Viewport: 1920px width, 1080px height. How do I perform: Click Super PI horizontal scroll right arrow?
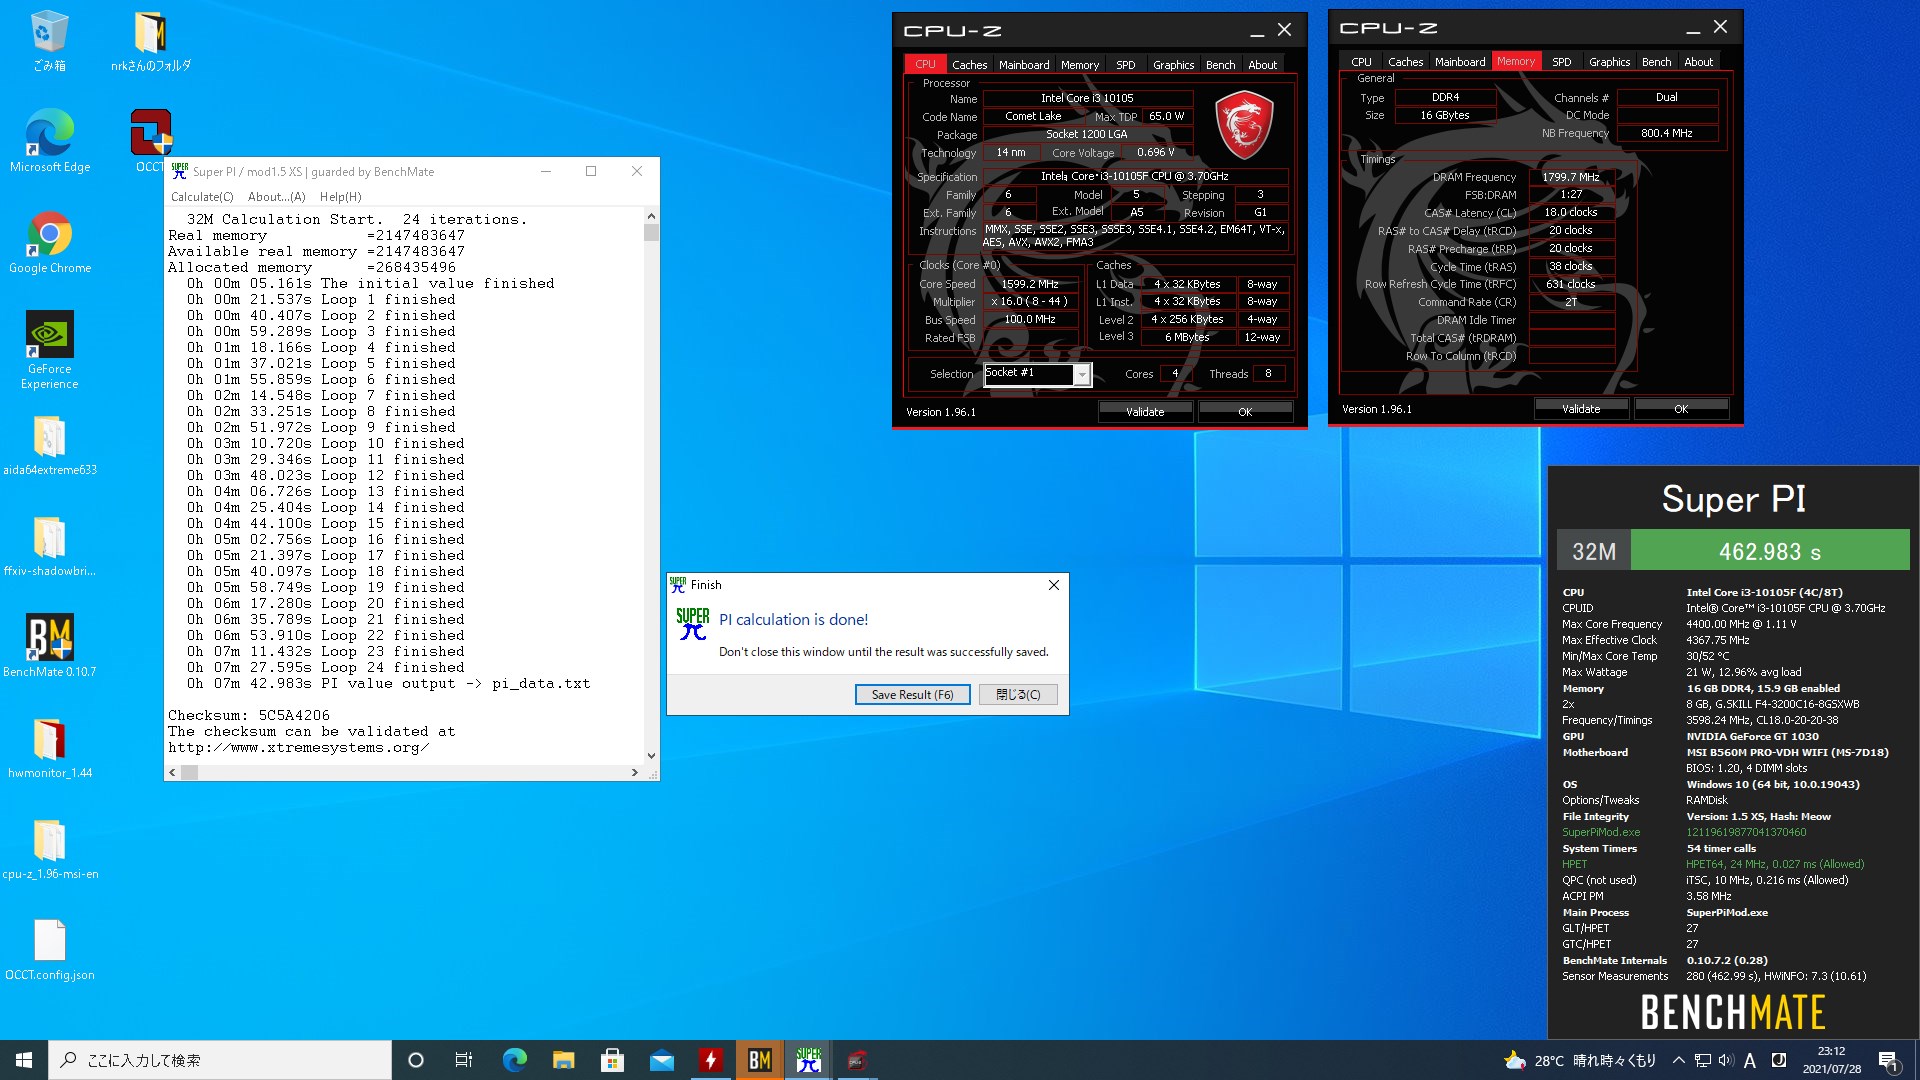pos(634,772)
